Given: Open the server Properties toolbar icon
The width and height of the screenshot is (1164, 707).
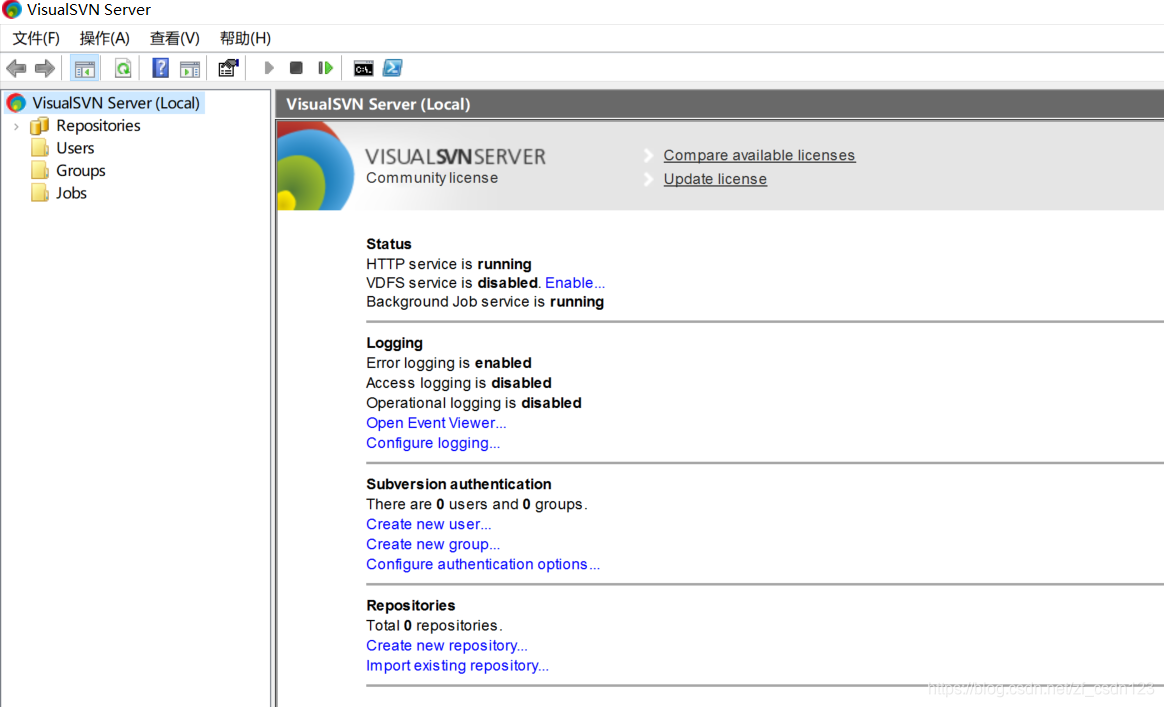Looking at the screenshot, I should pos(228,68).
